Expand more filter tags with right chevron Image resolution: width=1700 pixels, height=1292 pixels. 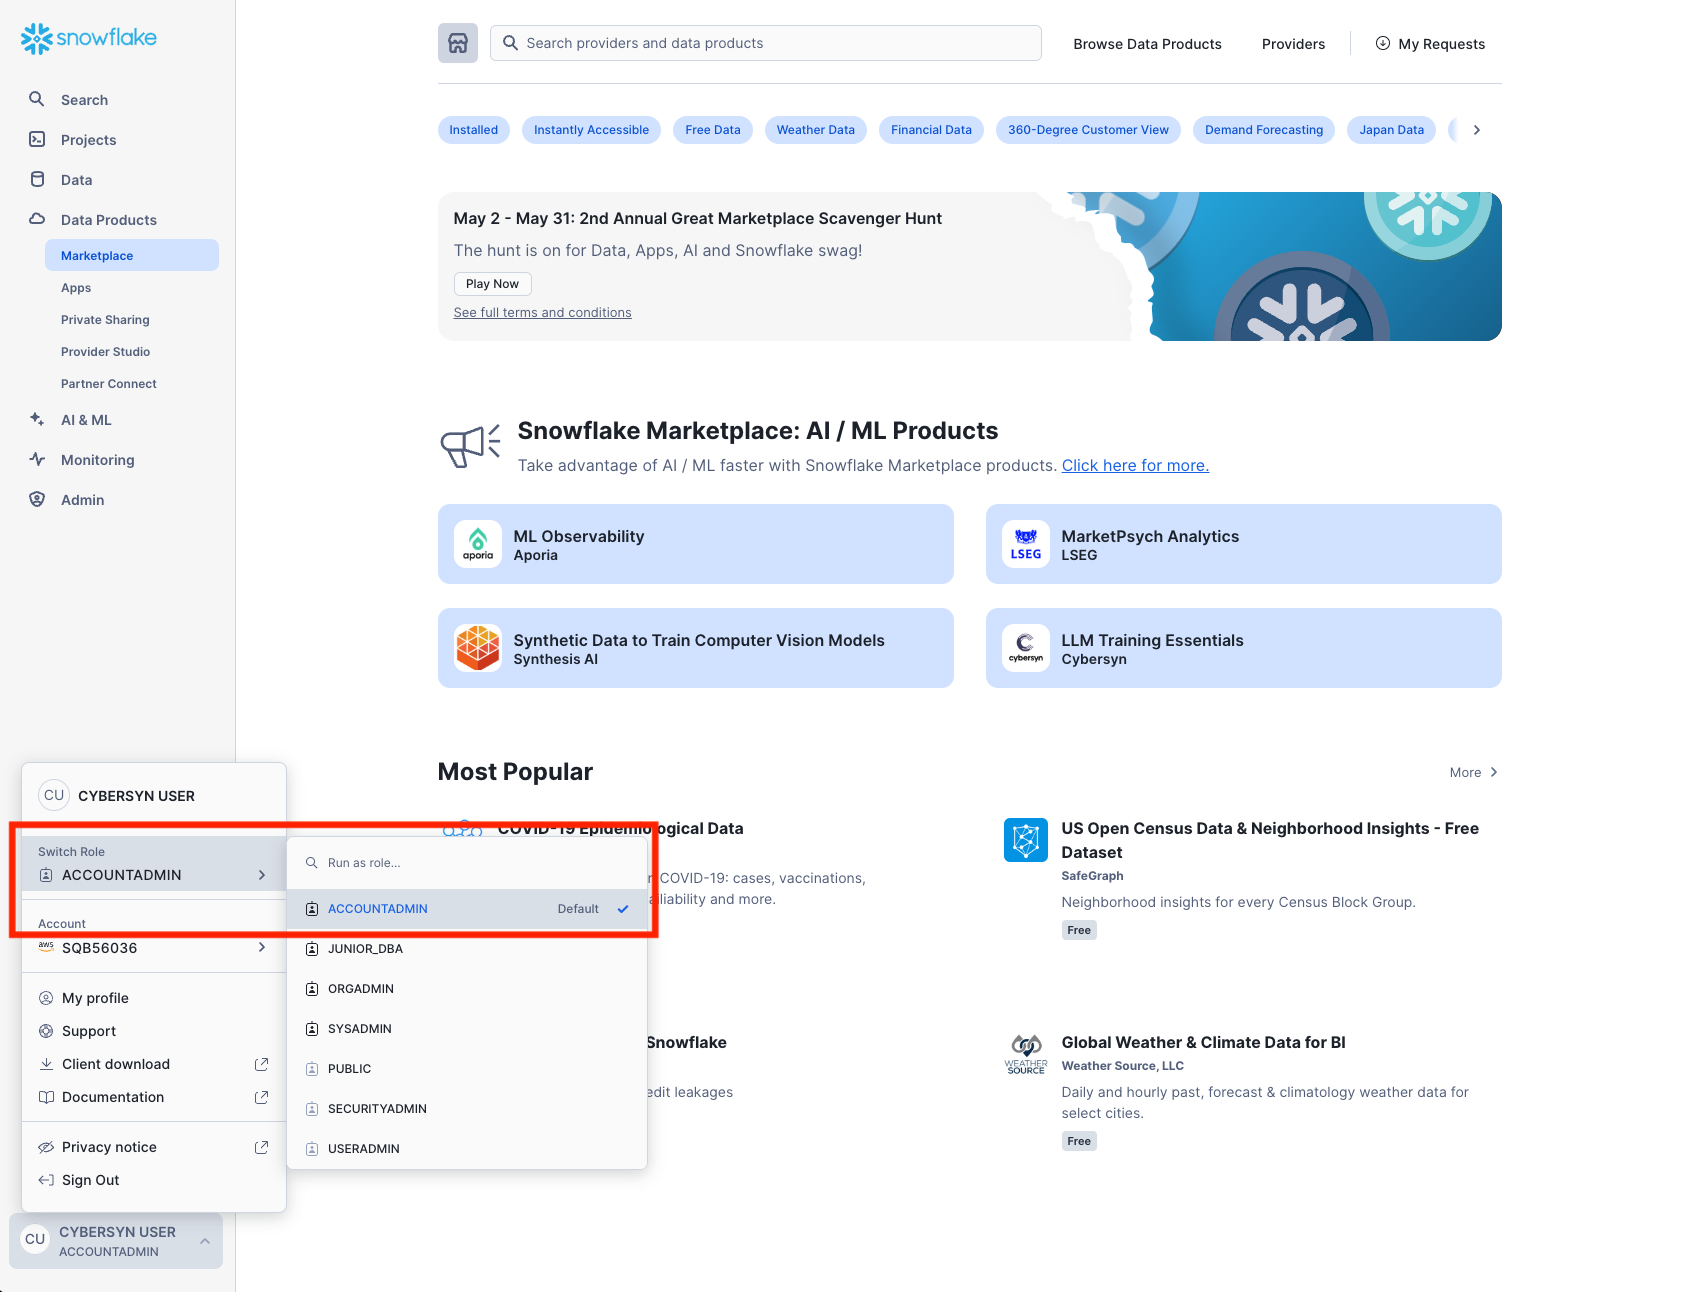(1476, 129)
